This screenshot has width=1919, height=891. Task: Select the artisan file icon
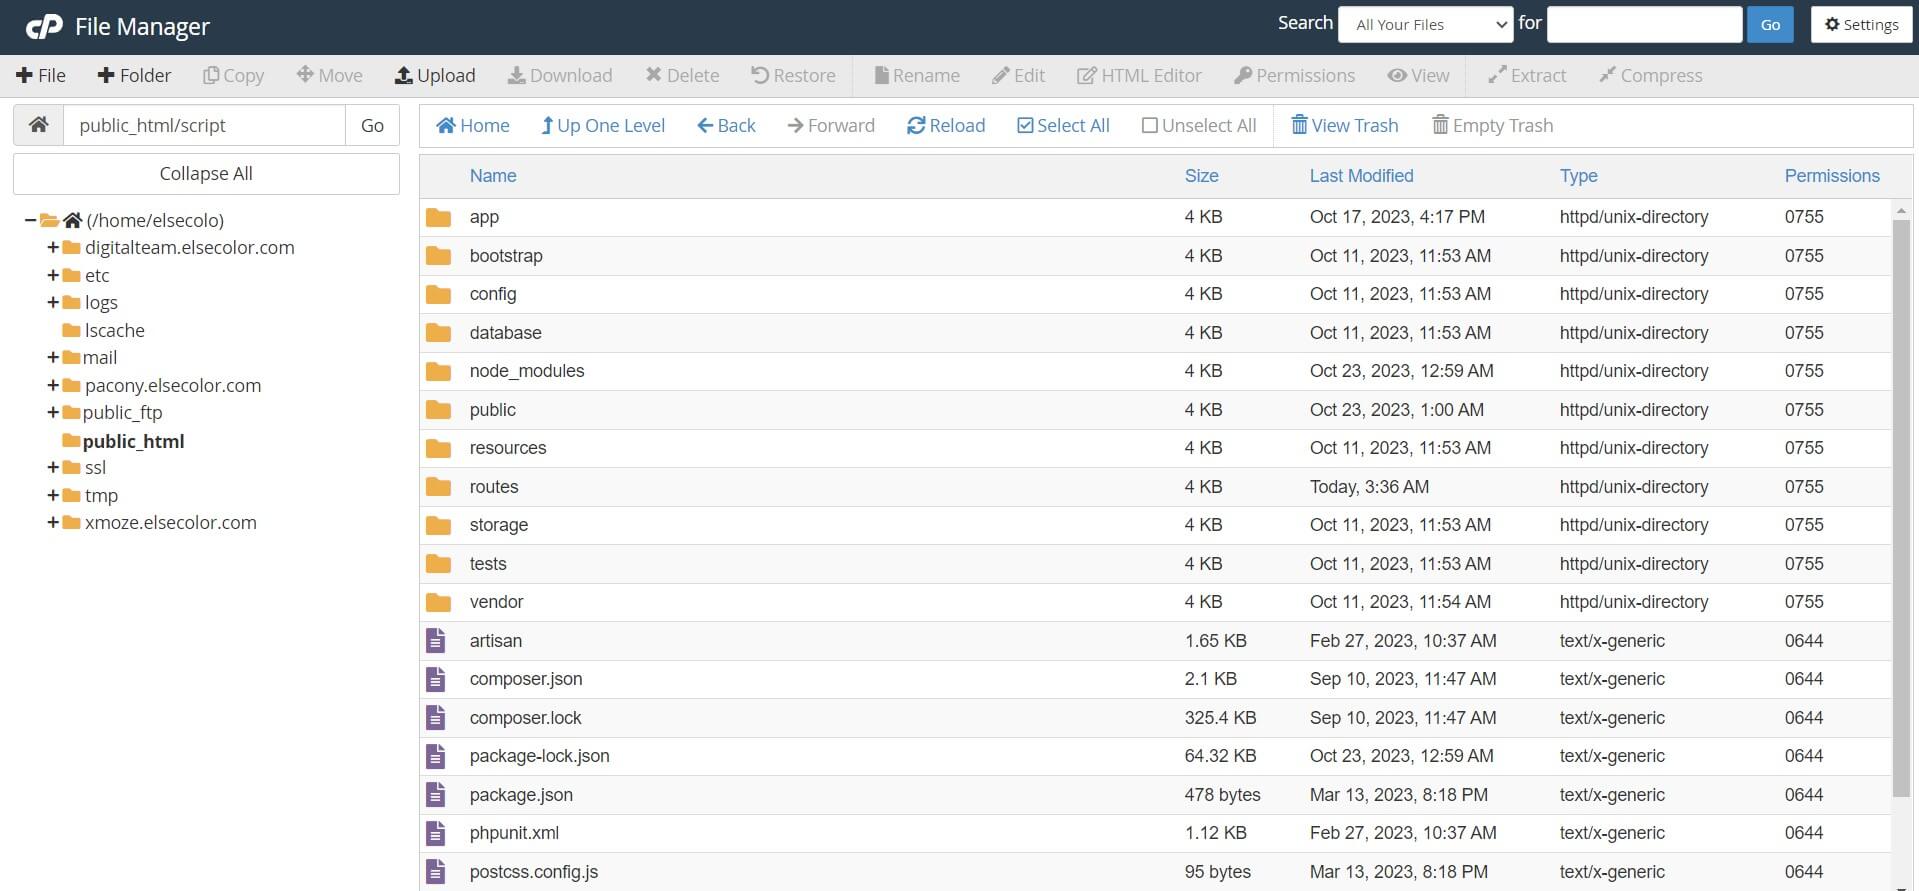tap(435, 641)
